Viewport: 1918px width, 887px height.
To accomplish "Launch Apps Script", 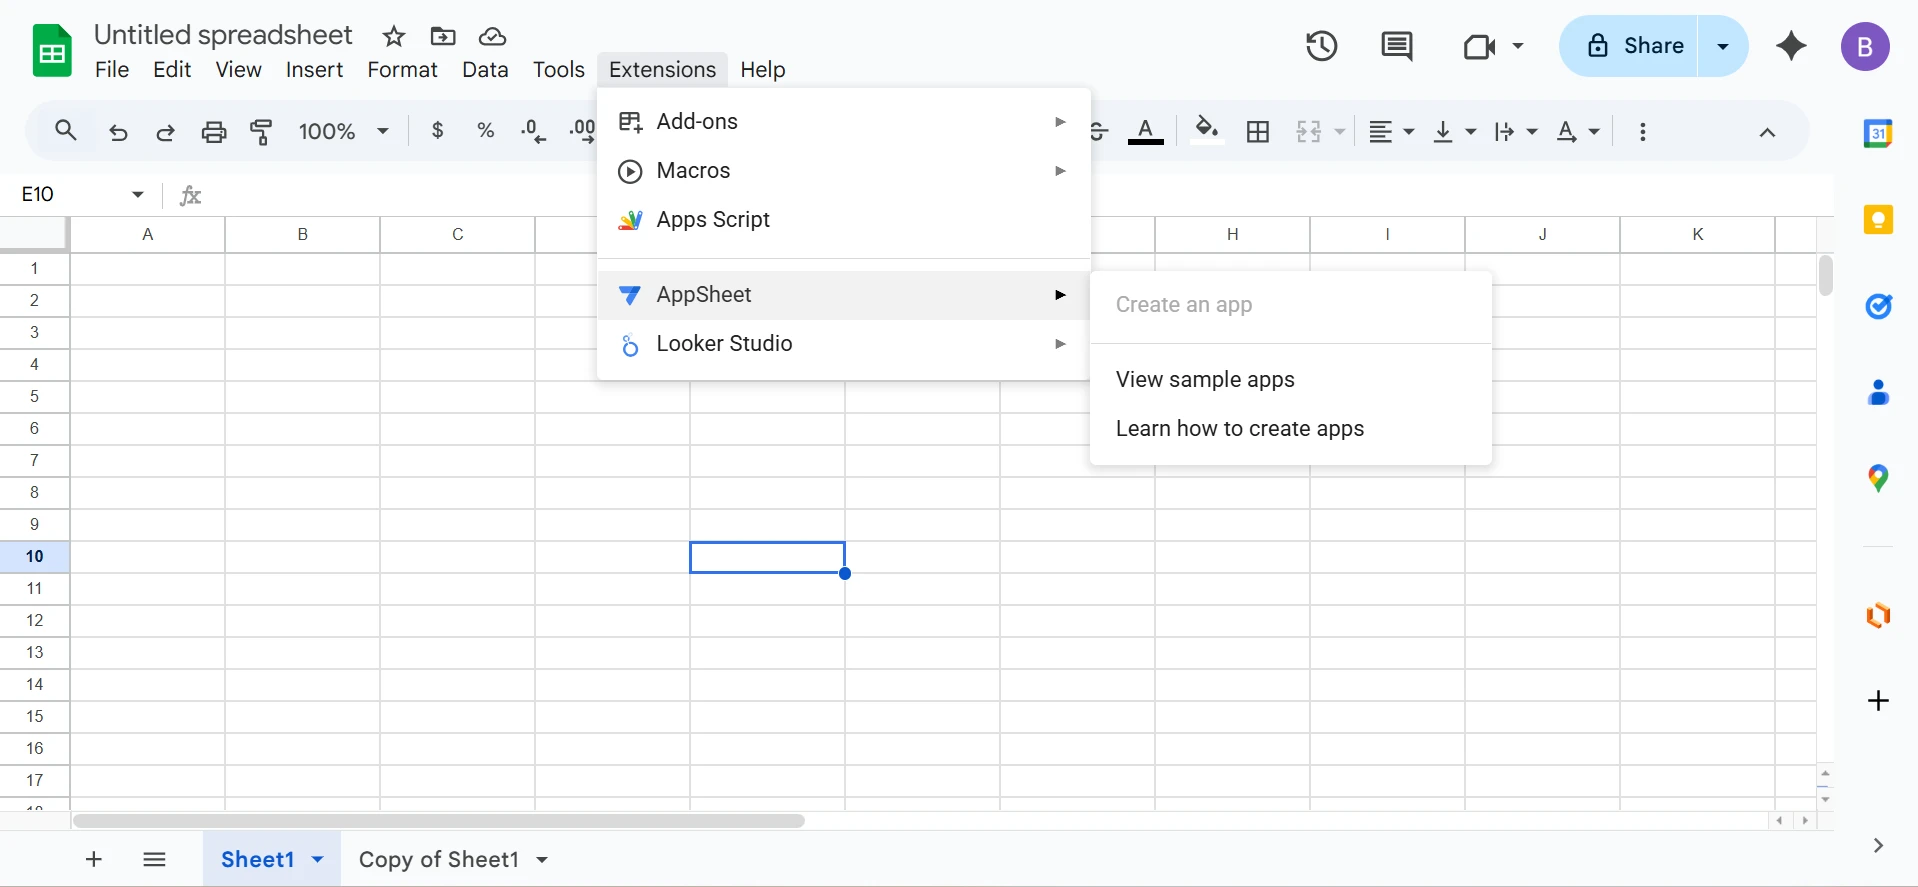I will click(843, 220).
